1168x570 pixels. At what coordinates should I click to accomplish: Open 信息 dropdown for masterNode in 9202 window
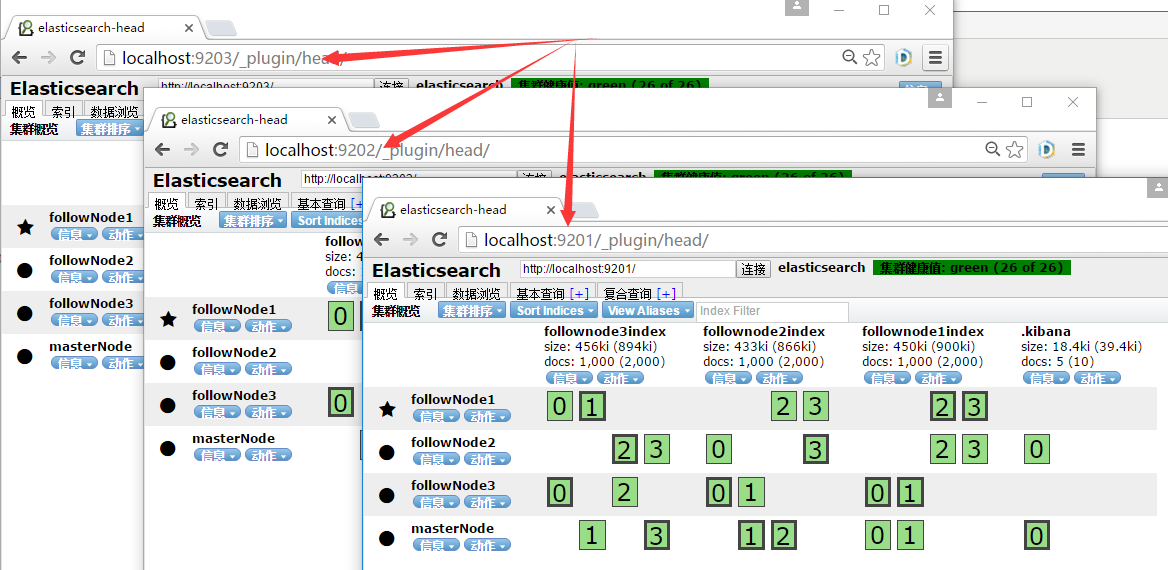(x=217, y=455)
